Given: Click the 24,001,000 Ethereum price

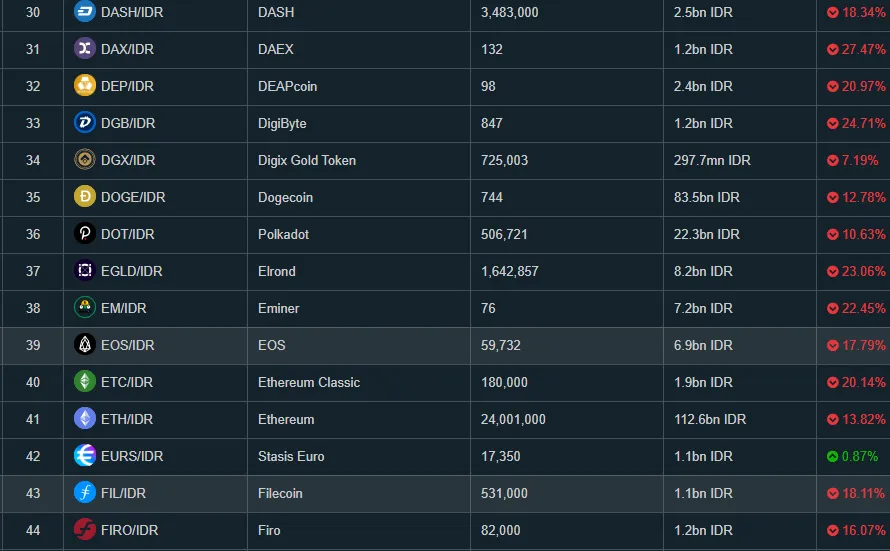Looking at the screenshot, I should (x=513, y=419).
